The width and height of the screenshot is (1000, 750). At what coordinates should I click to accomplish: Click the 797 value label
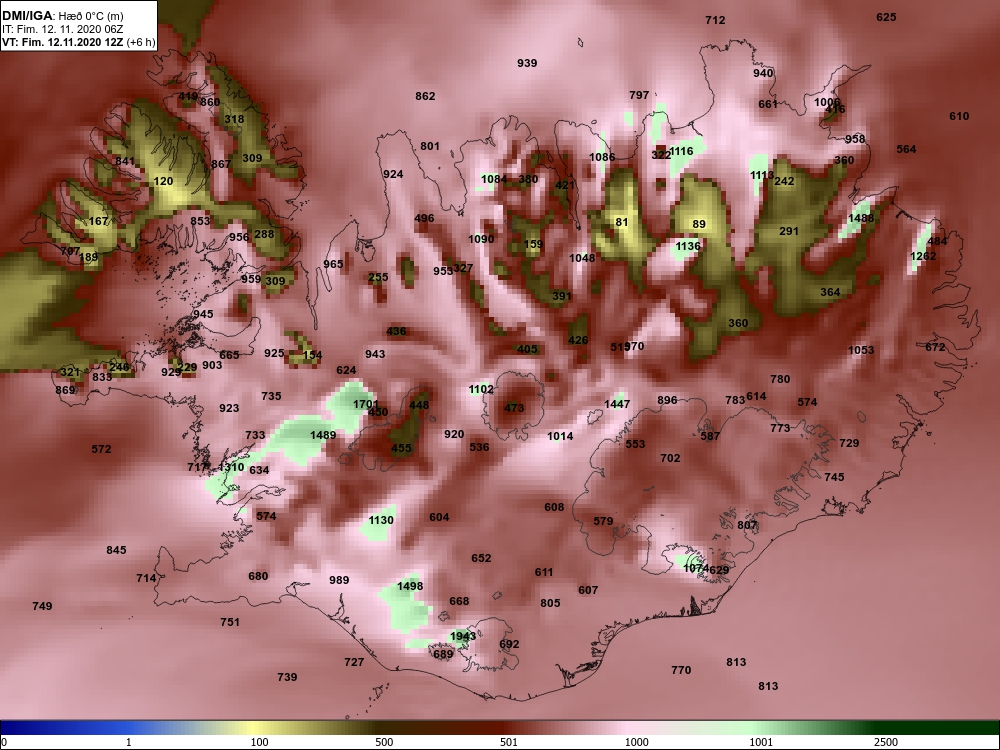(639, 95)
